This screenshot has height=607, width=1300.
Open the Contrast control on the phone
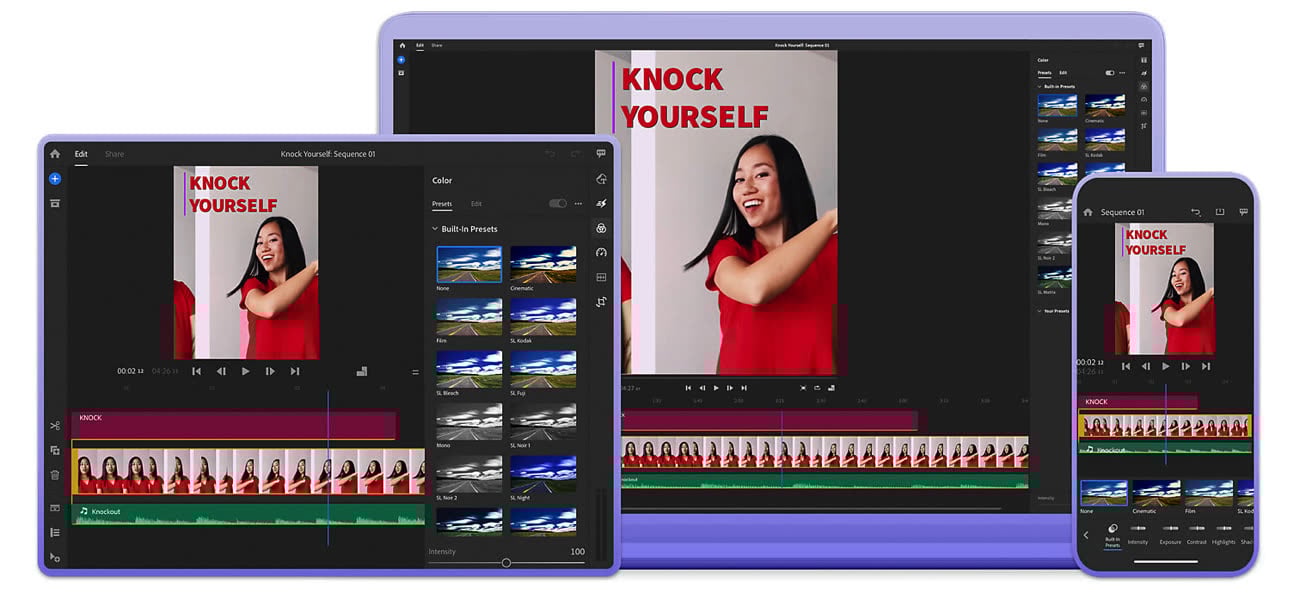tap(1197, 535)
